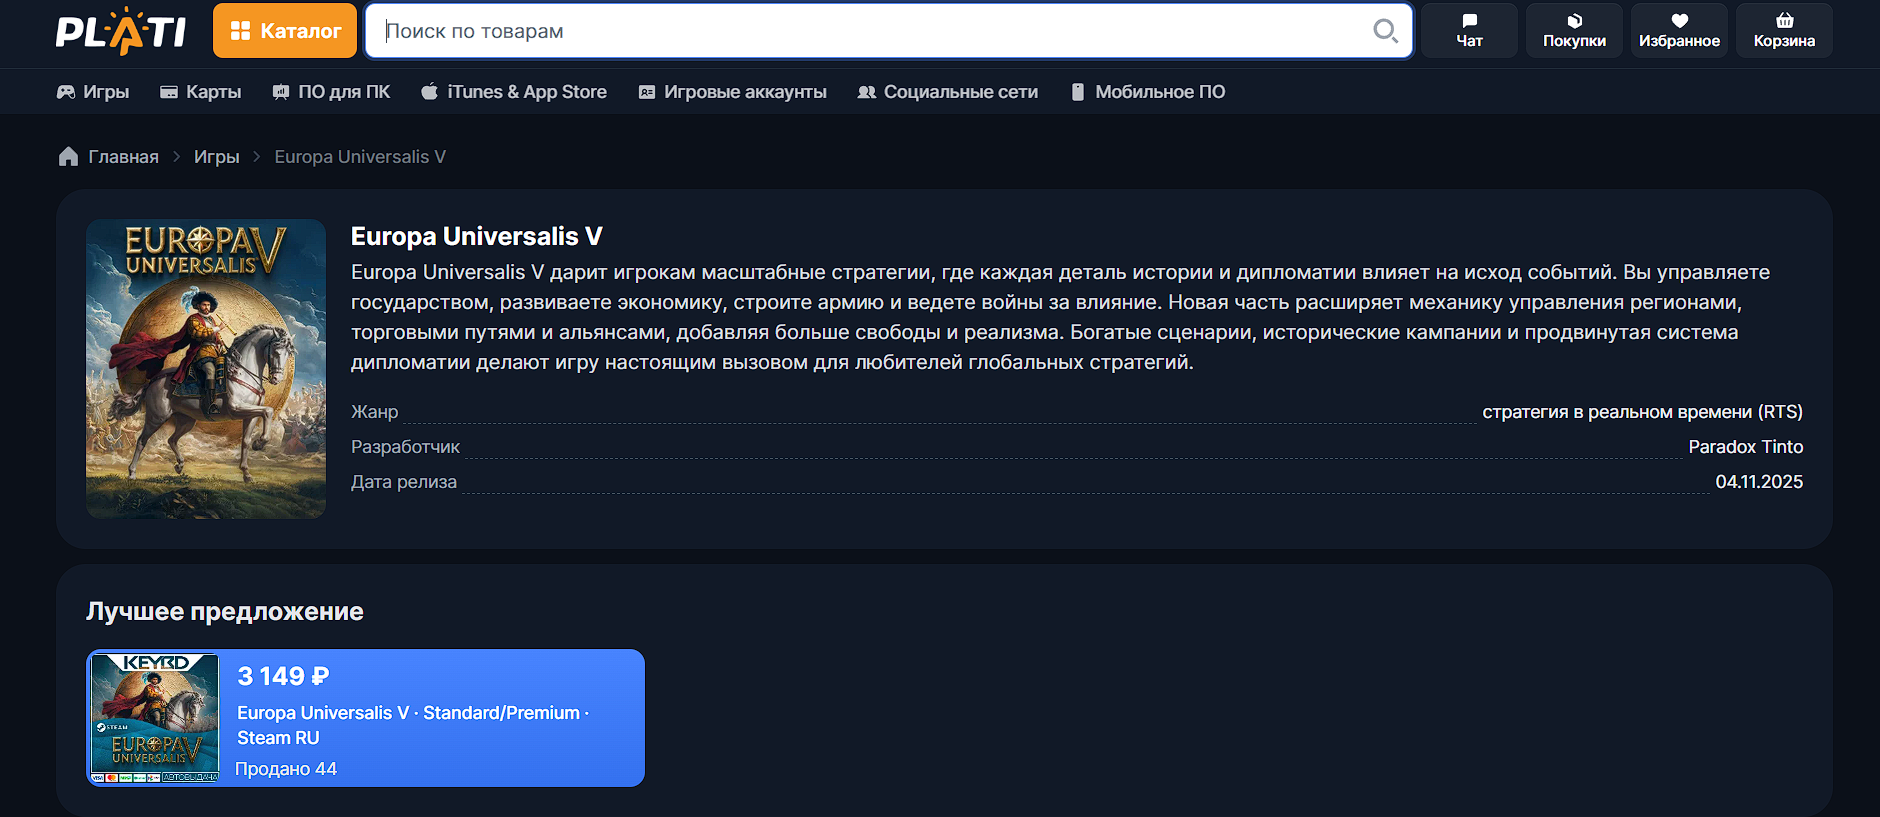
Task: Open Игровые аккаунты category
Action: point(733,92)
